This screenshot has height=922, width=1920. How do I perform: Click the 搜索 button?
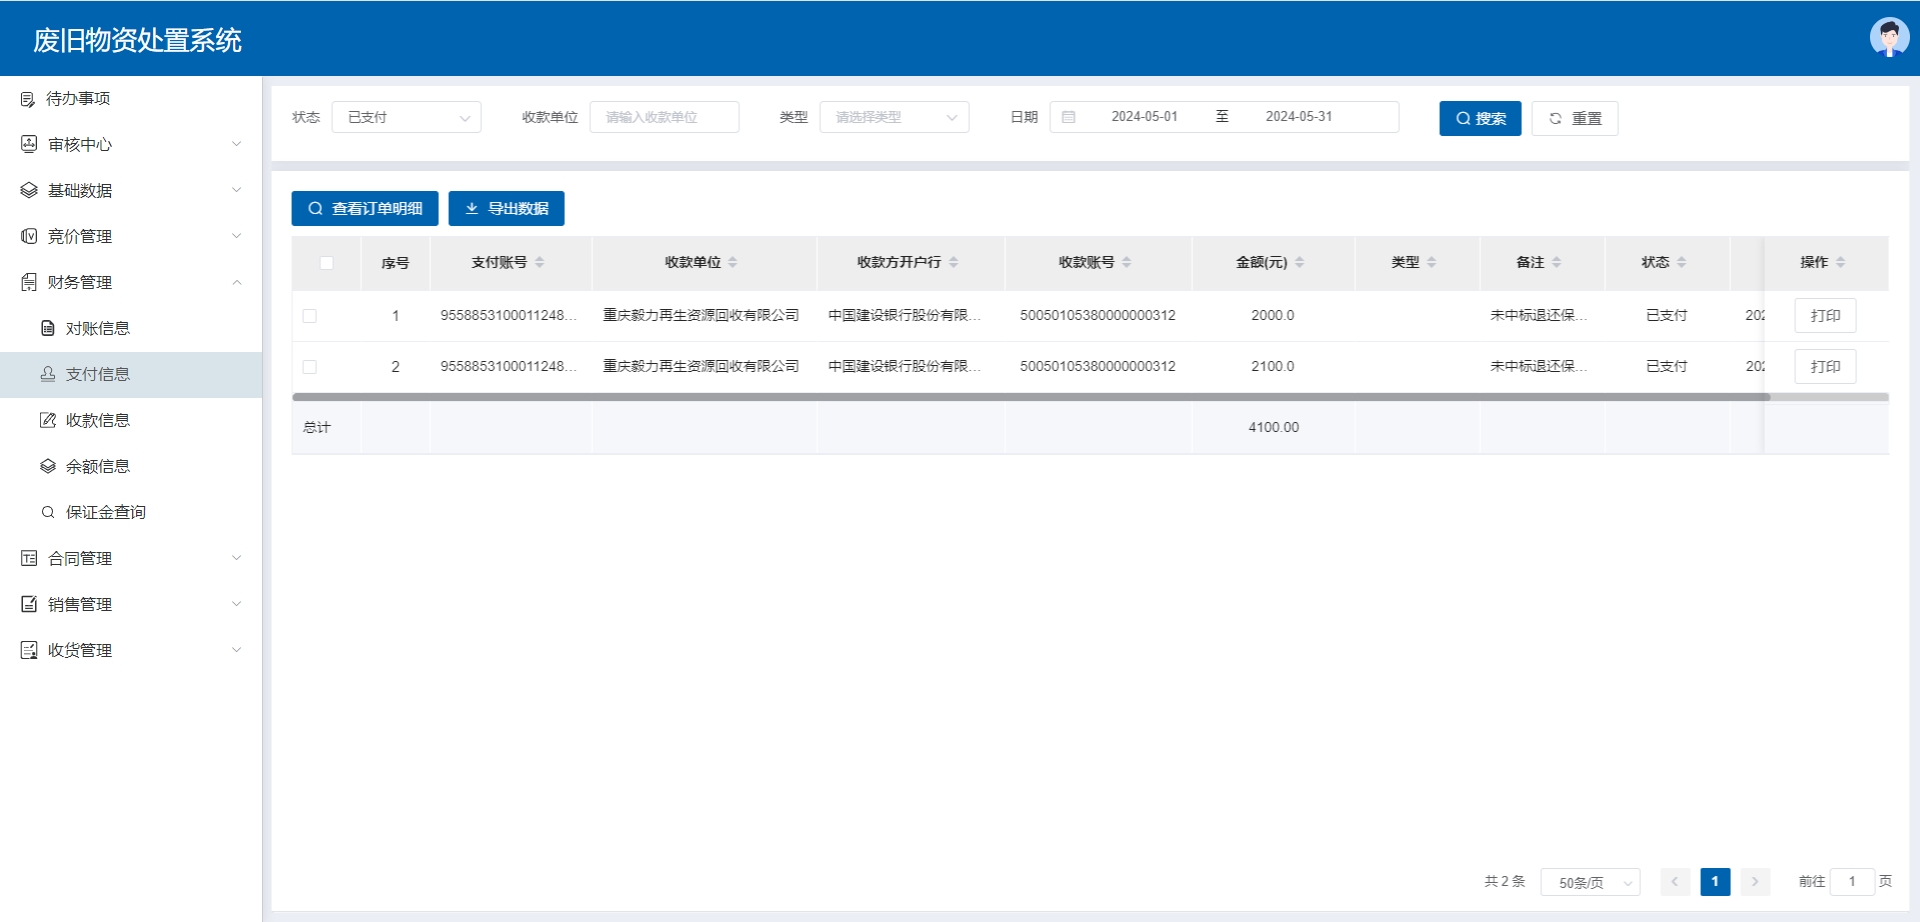[x=1480, y=118]
